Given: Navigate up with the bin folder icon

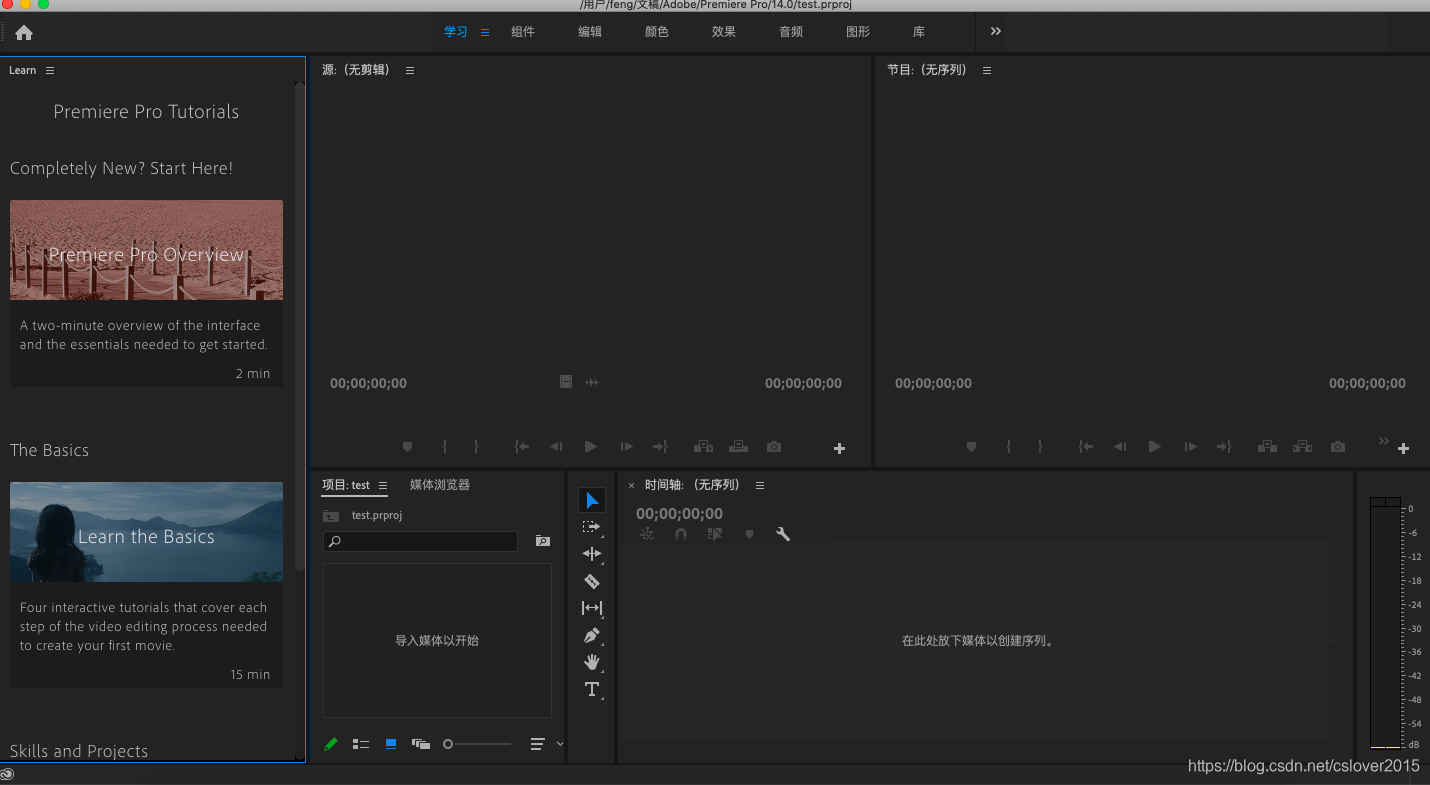Looking at the screenshot, I should [331, 515].
